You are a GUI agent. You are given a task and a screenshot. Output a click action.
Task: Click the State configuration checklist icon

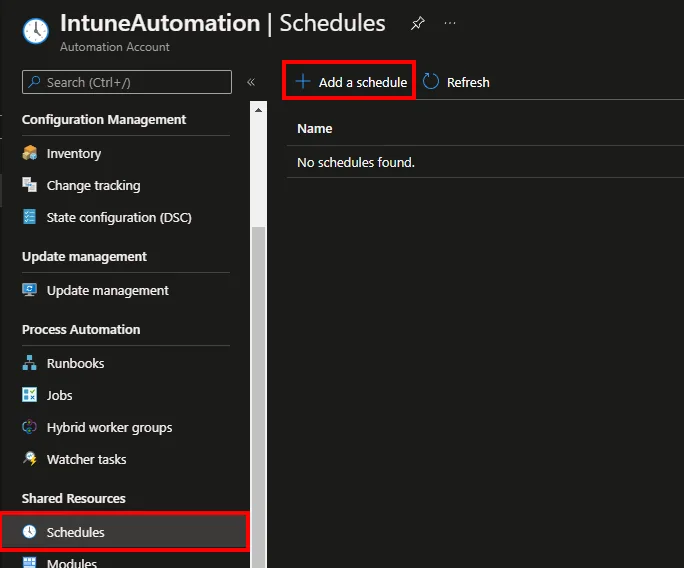pos(29,216)
